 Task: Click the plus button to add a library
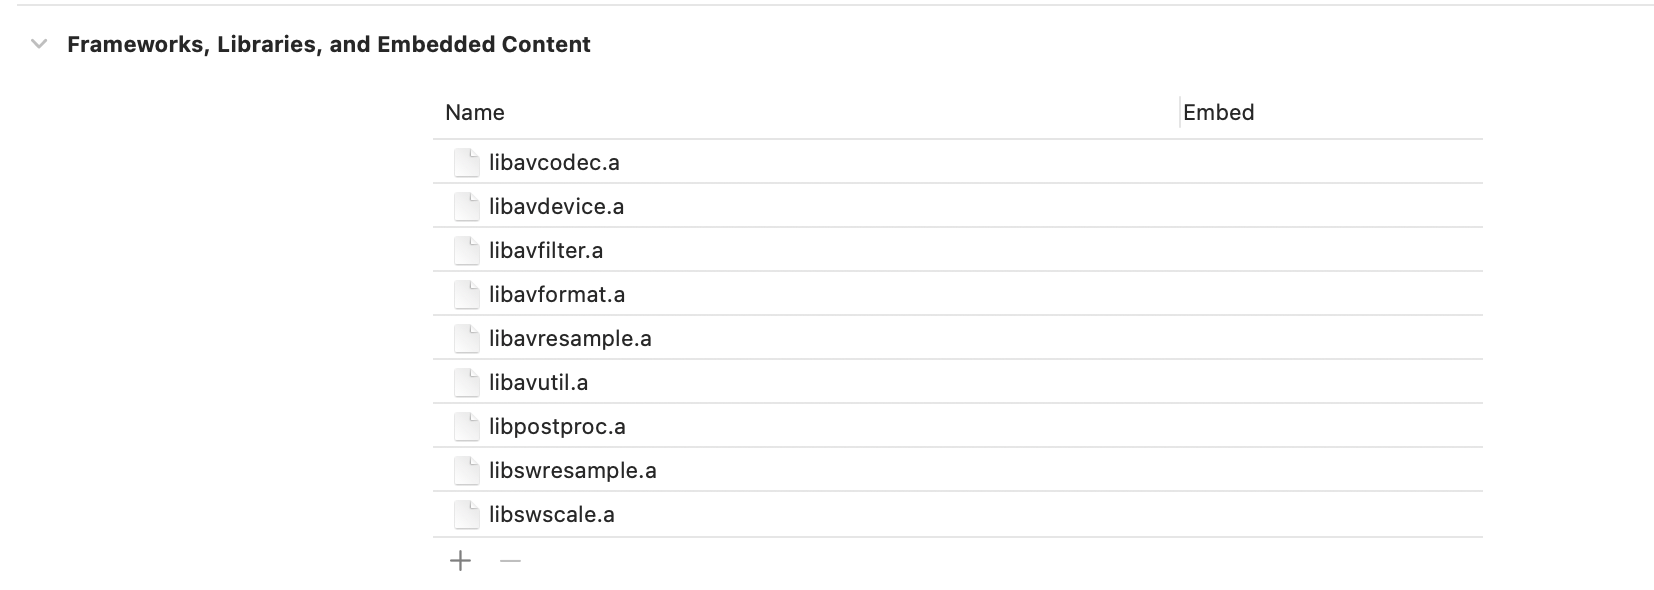460,561
